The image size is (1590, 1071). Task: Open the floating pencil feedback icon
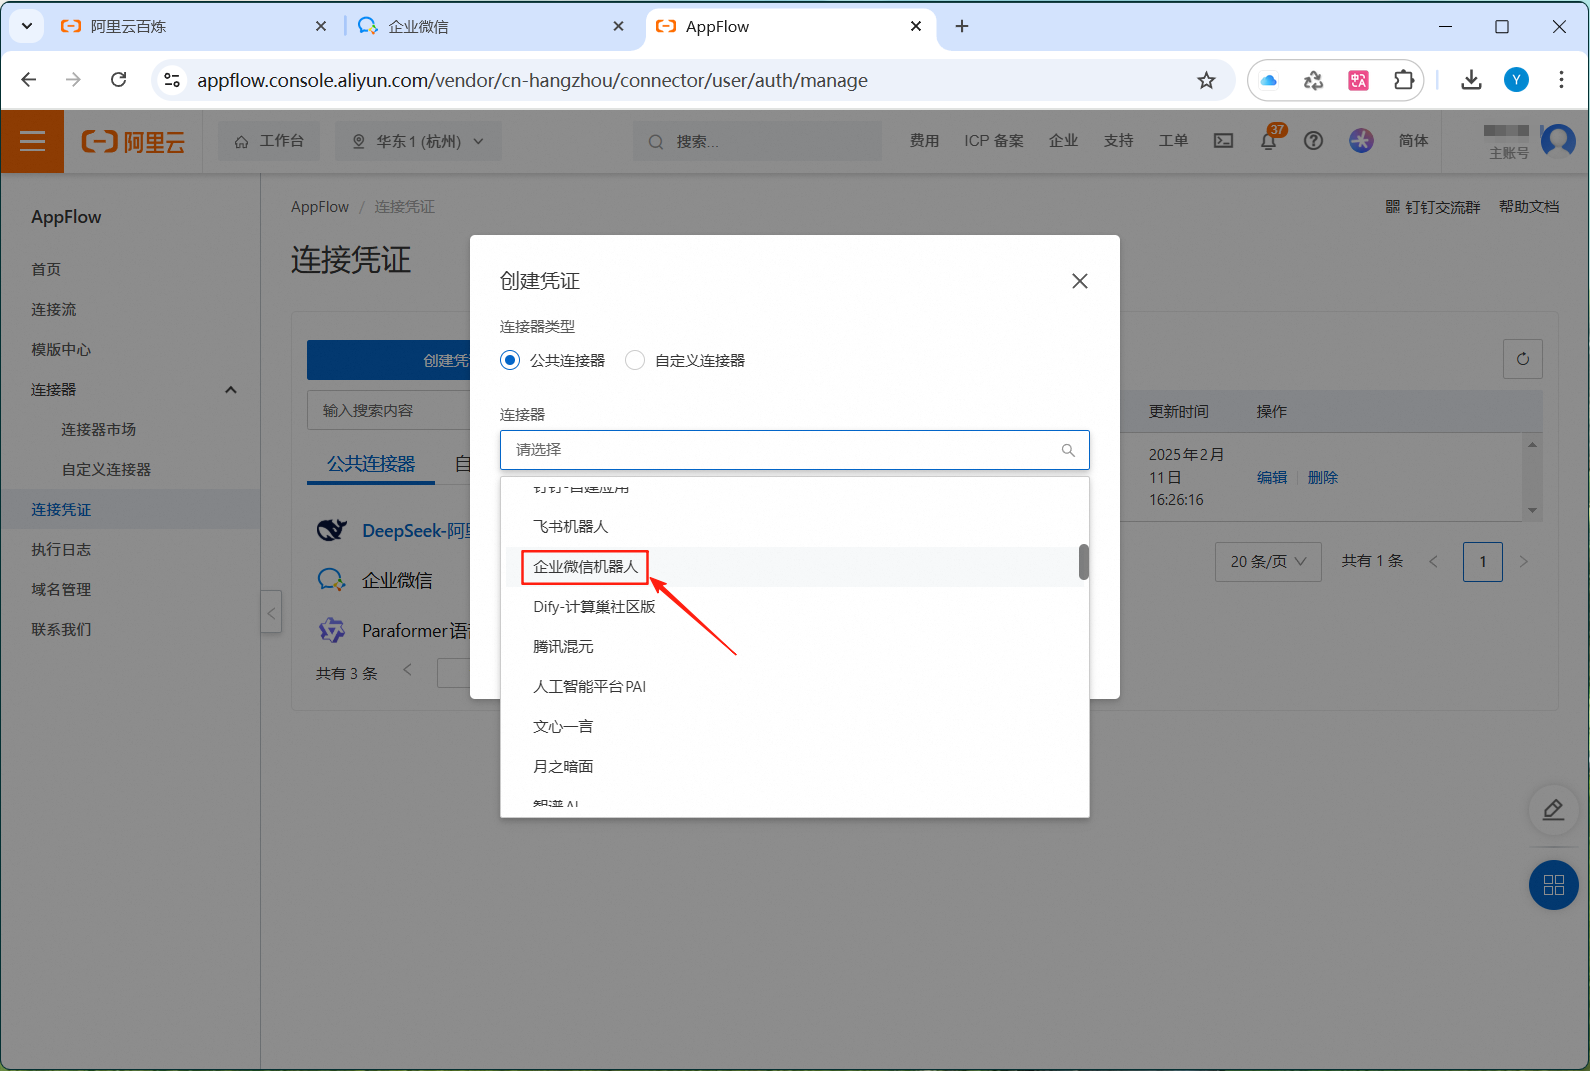click(1554, 810)
